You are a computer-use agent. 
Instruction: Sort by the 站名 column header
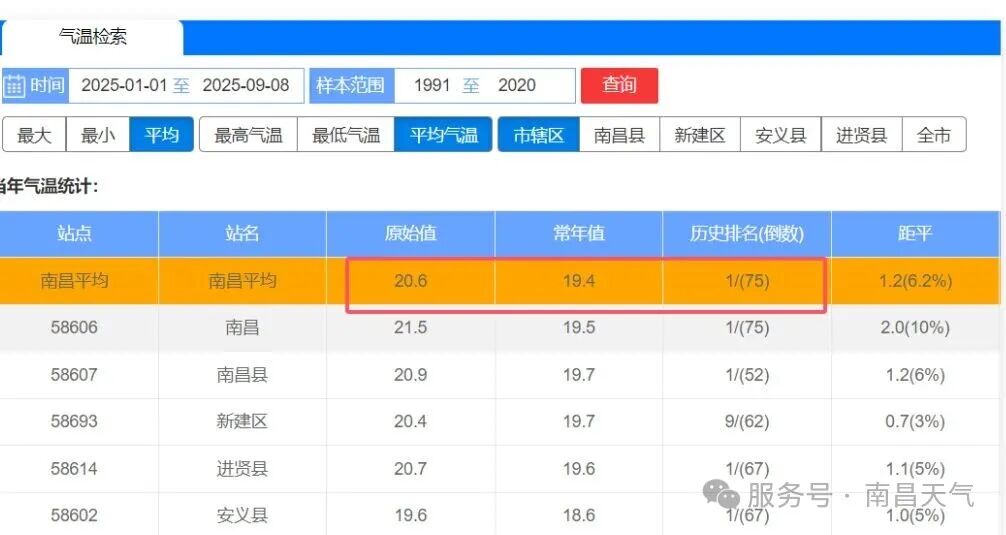click(242, 234)
